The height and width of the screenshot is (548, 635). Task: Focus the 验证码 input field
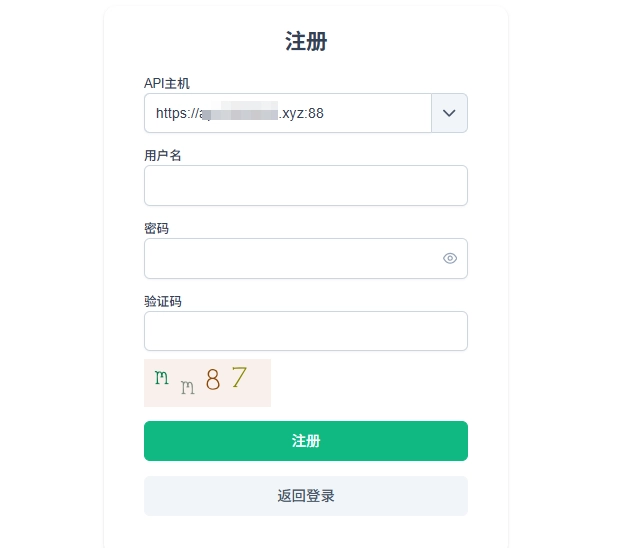click(305, 331)
